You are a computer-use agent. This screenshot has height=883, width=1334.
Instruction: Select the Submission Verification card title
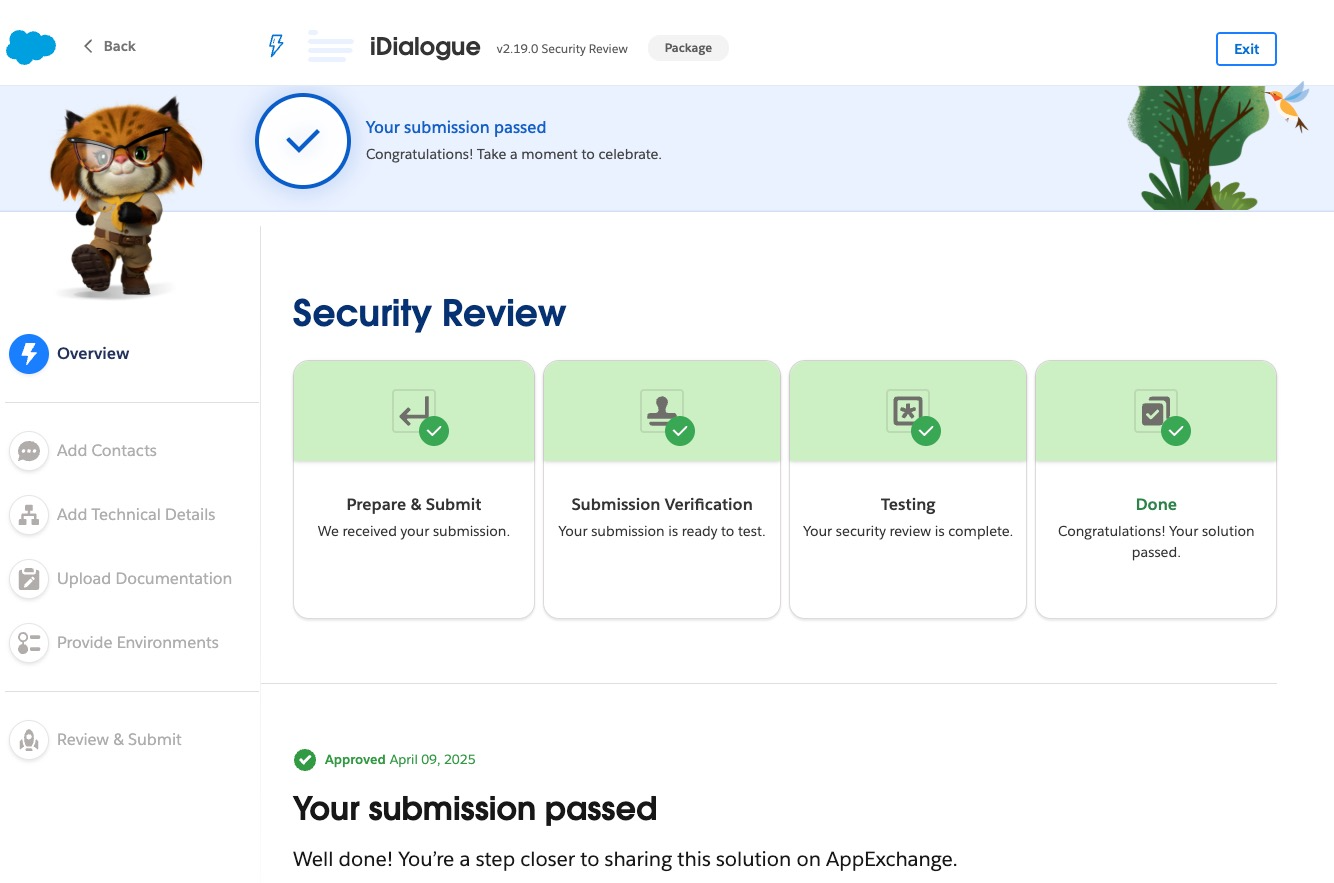[x=662, y=505]
